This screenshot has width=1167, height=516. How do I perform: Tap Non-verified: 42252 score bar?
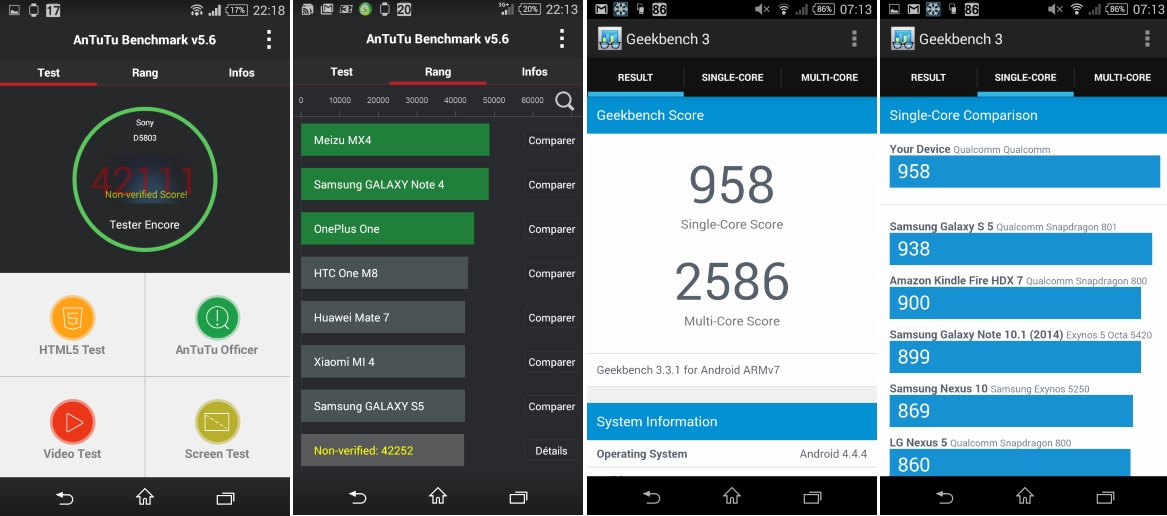point(382,450)
